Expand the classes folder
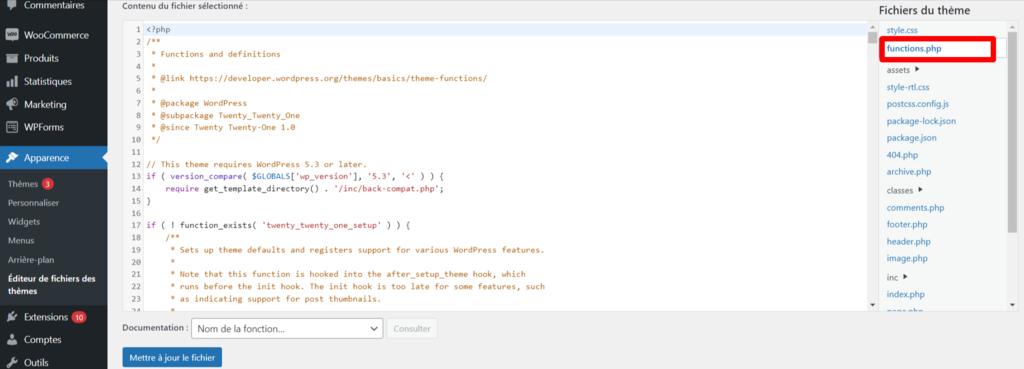This screenshot has height=369, width=1024. [x=904, y=190]
